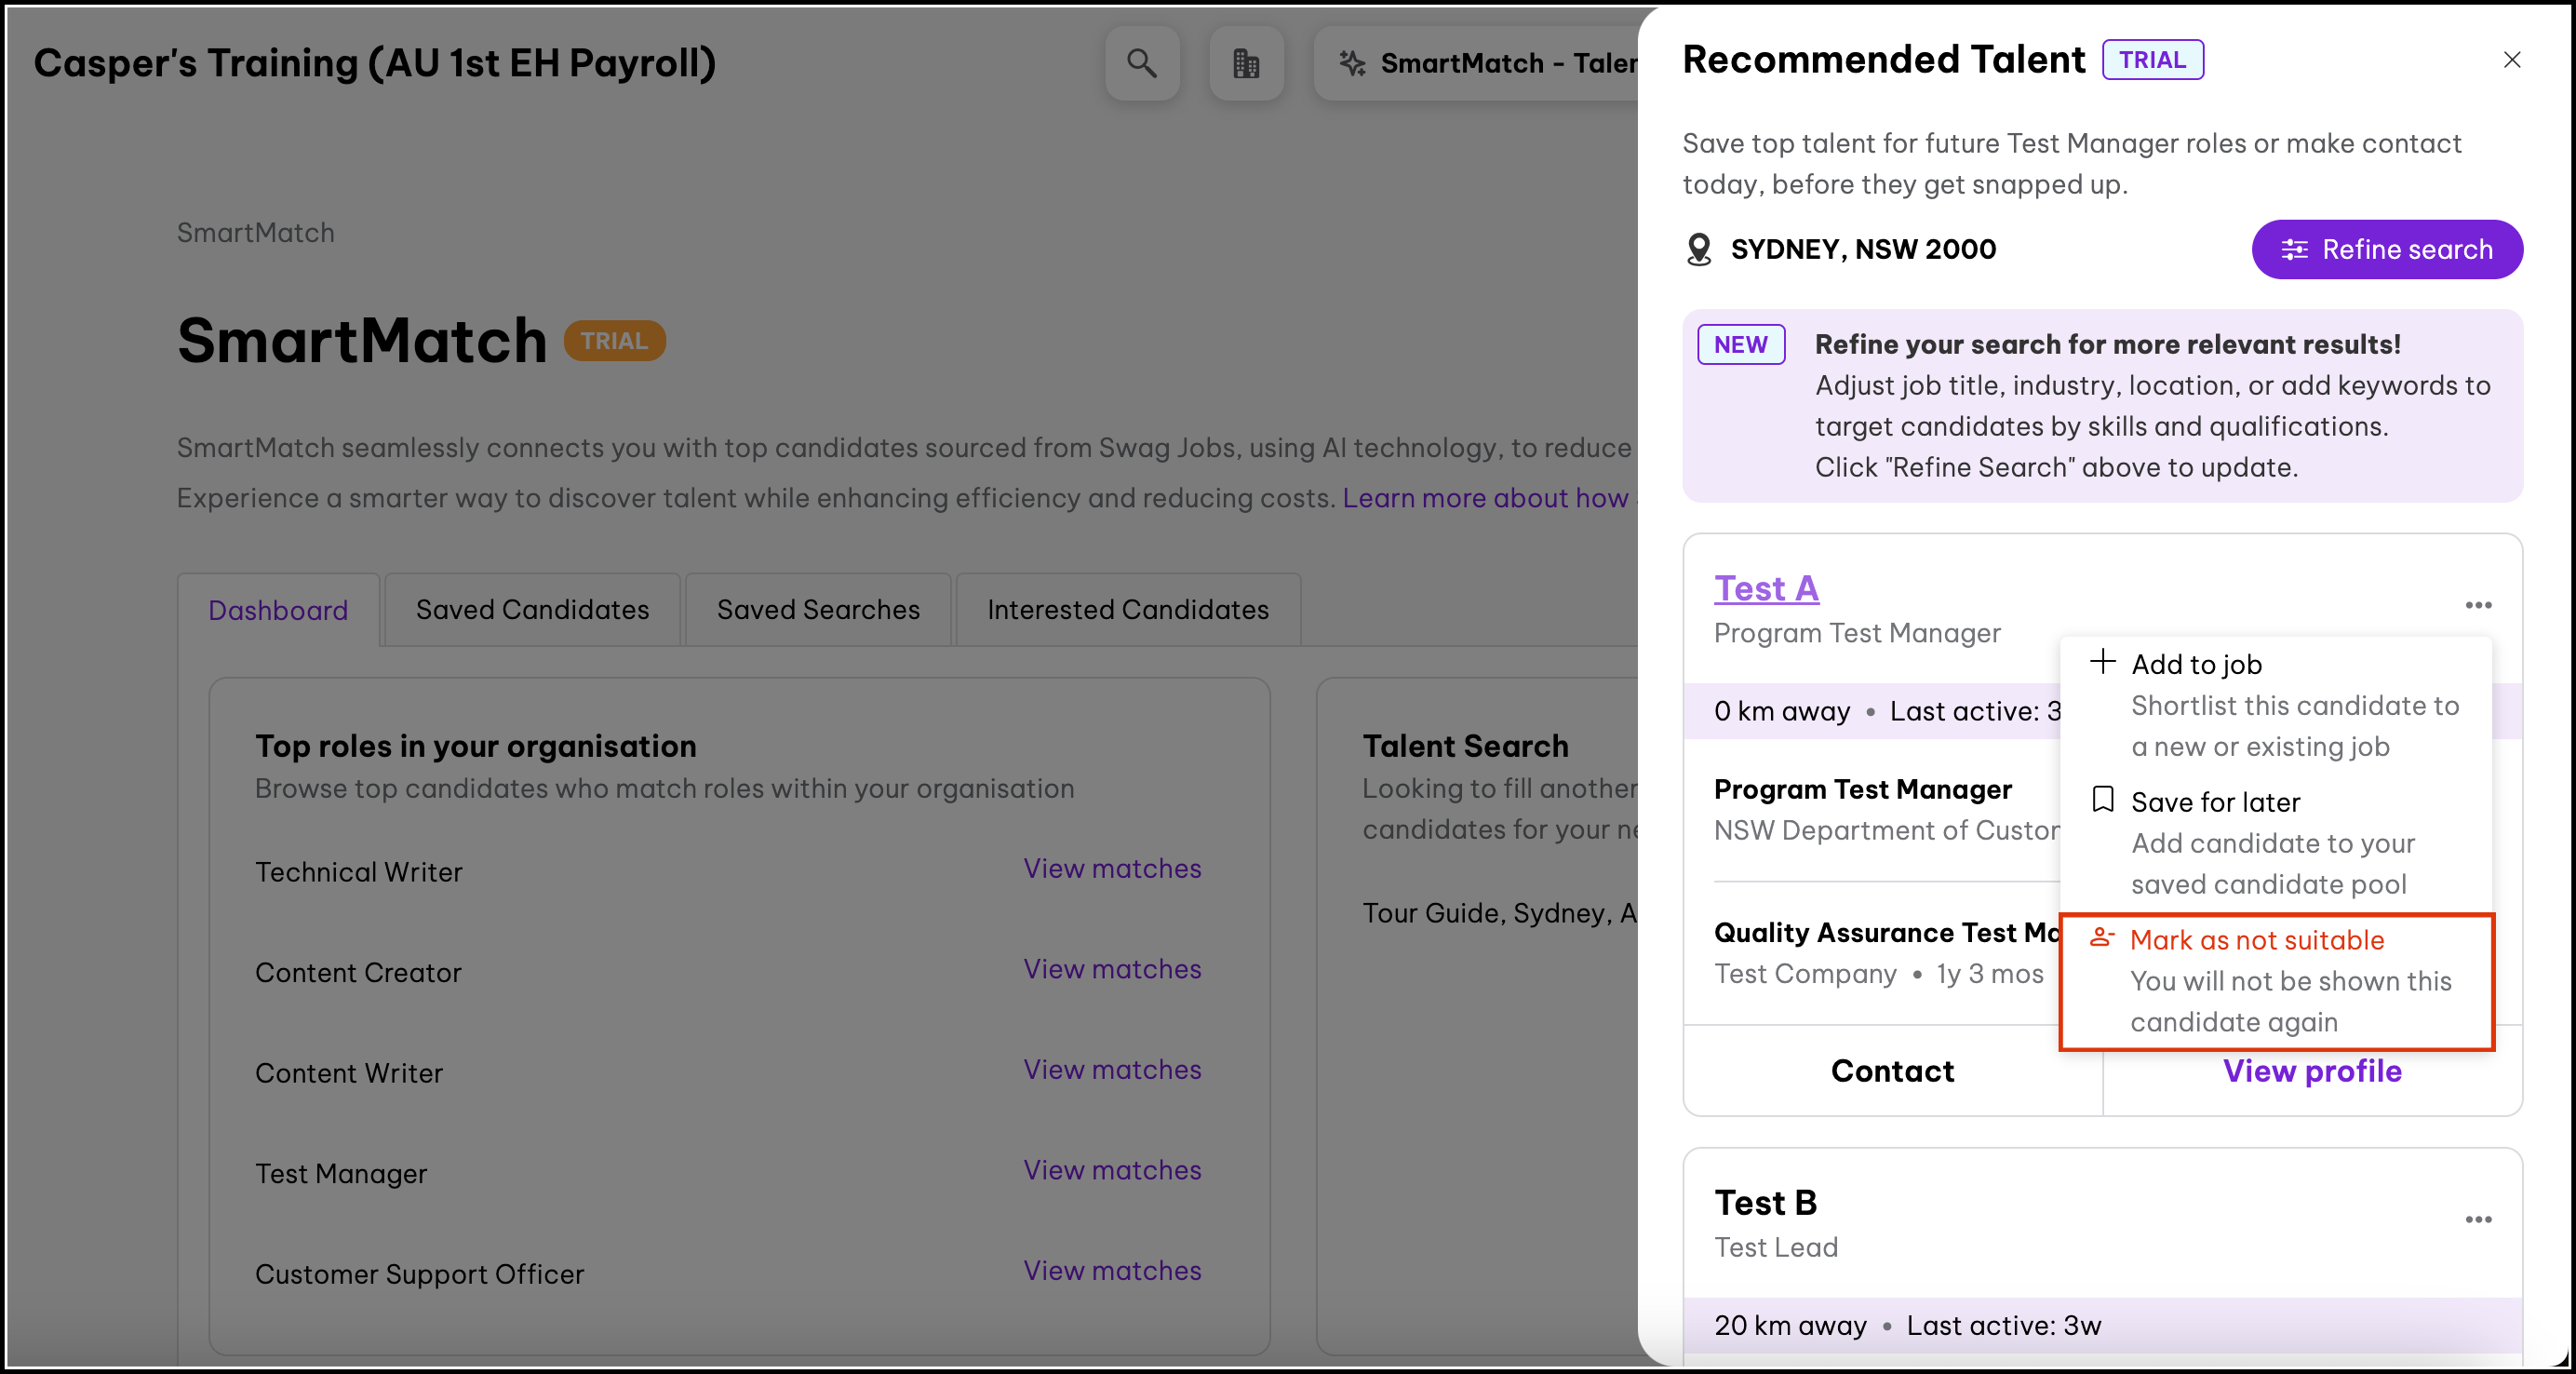
Task: Open Interested Candidates tab
Action: (1127, 609)
